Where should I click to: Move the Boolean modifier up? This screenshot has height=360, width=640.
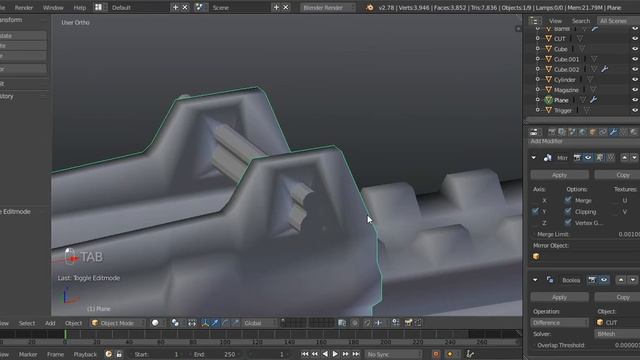pyautogui.click(x=621, y=280)
